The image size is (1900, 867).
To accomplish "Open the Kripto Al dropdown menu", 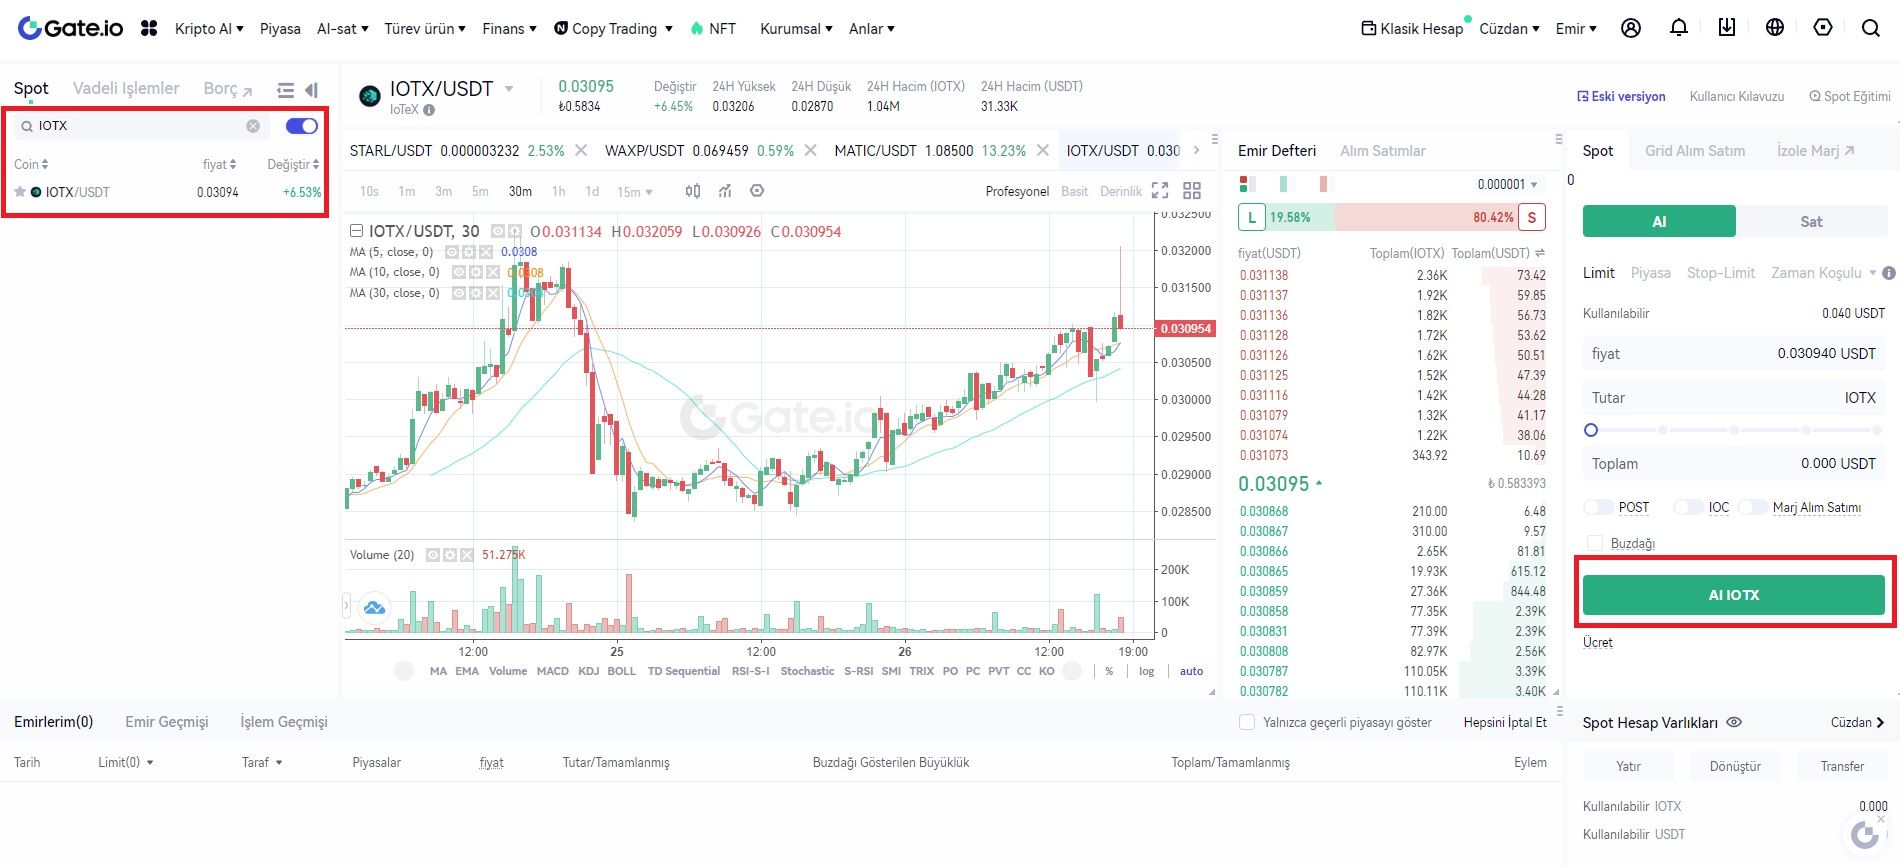I will coord(209,29).
